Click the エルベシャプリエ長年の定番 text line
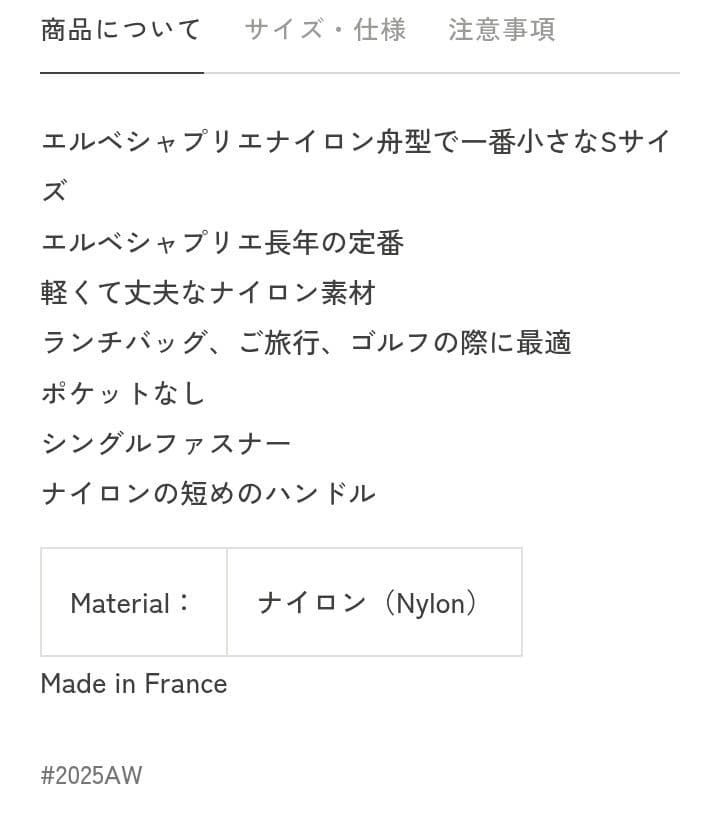This screenshot has width=720, height=828. [222, 242]
